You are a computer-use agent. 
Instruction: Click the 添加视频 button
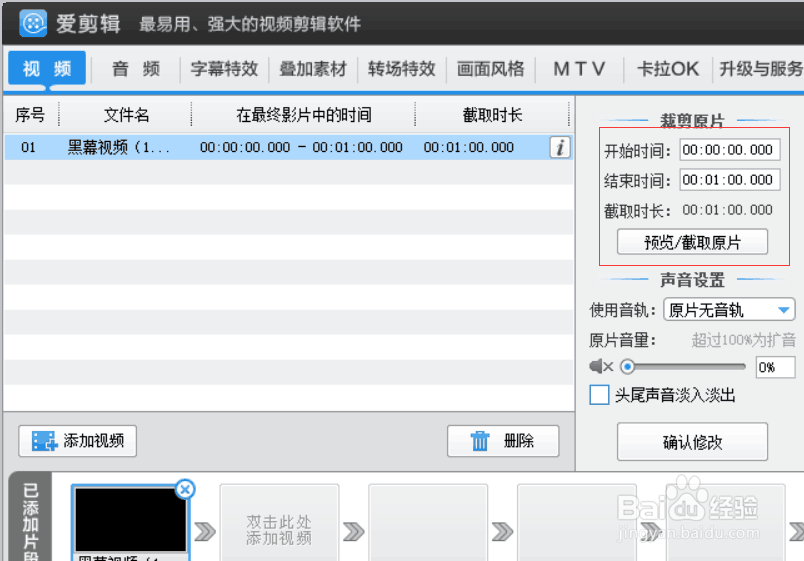coord(77,440)
